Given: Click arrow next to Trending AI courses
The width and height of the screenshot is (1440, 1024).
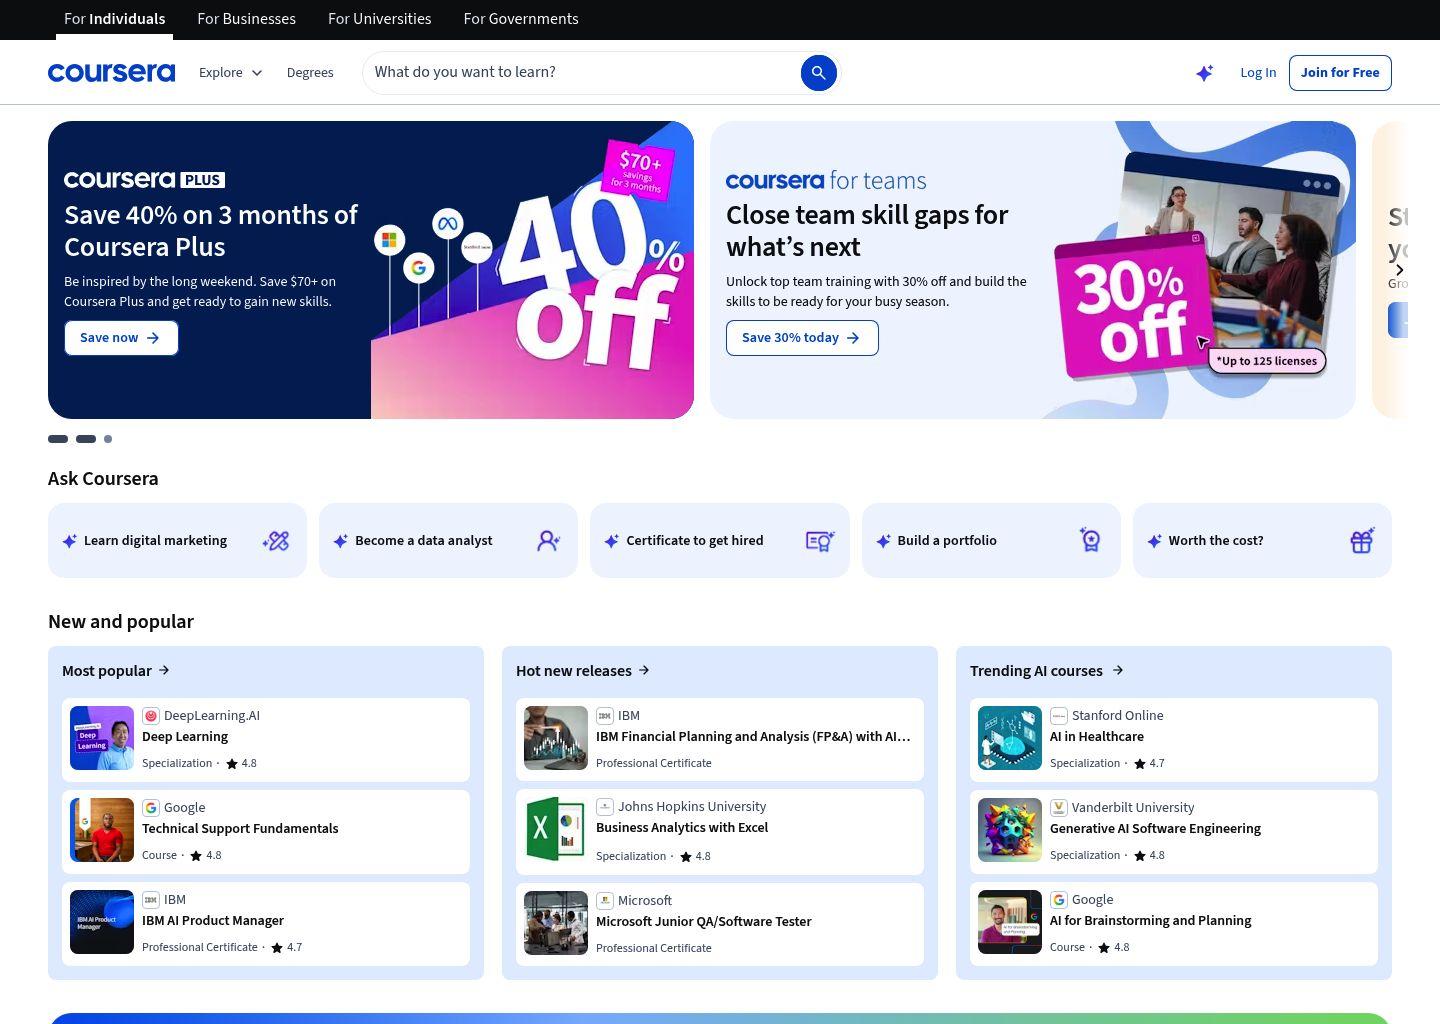Looking at the screenshot, I should pos(1118,670).
